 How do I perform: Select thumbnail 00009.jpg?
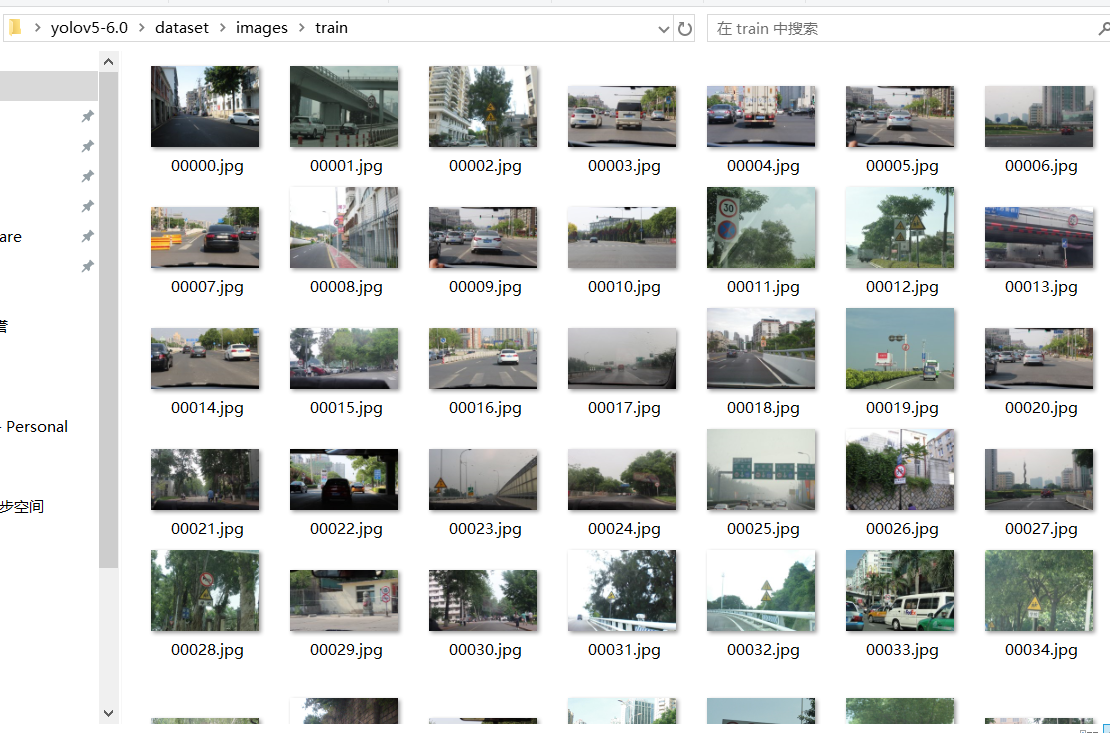tap(483, 237)
